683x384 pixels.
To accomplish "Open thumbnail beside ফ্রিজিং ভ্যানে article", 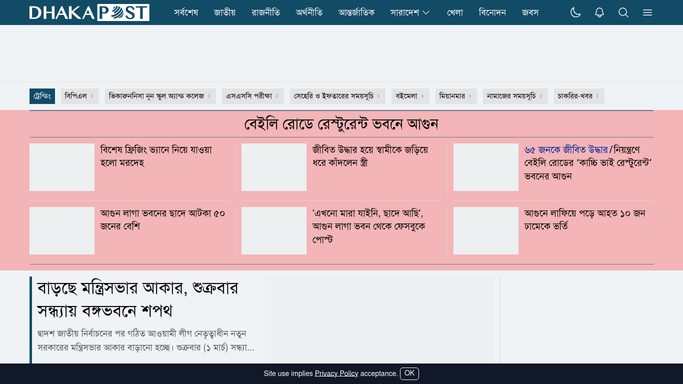I will (x=62, y=167).
